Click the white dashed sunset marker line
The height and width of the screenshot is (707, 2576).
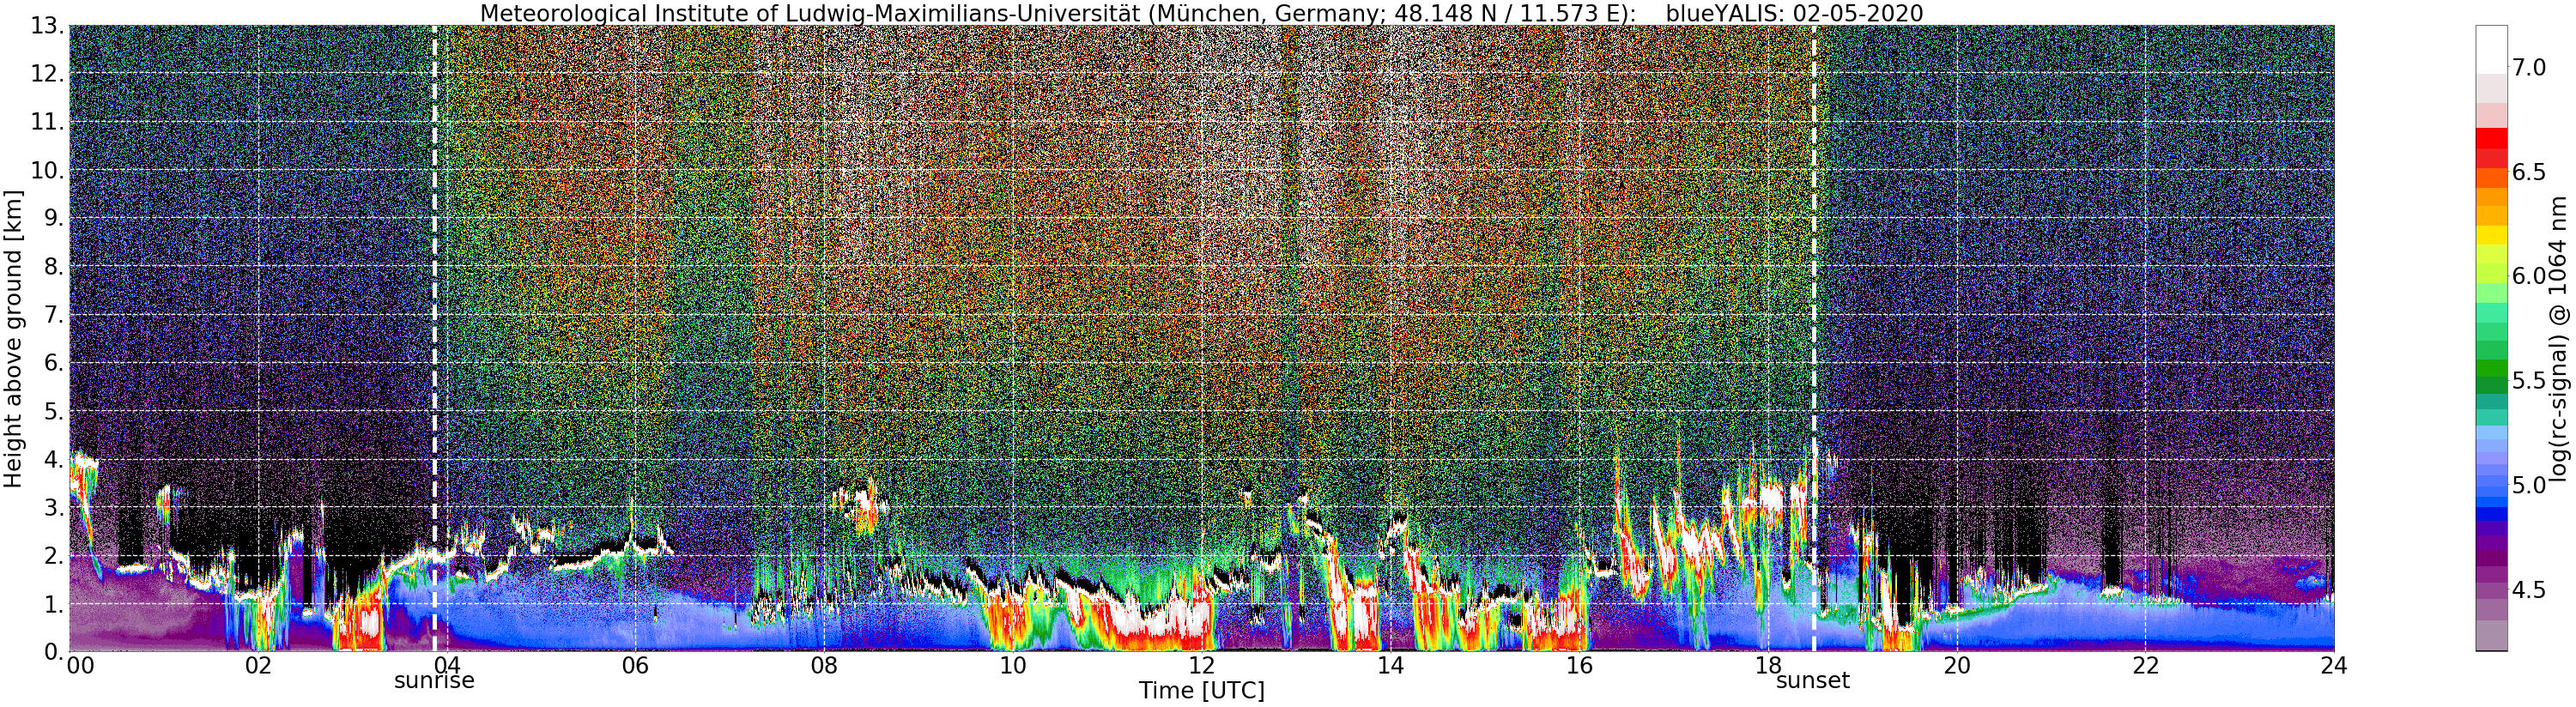coord(1814,338)
